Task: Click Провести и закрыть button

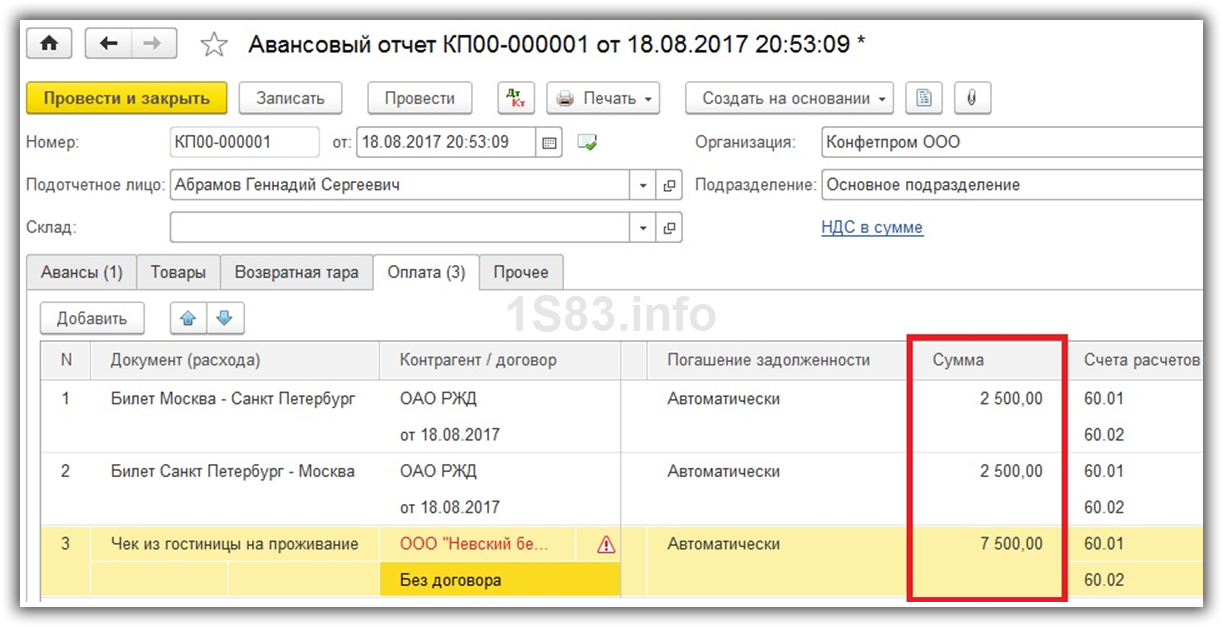Action: click(126, 98)
